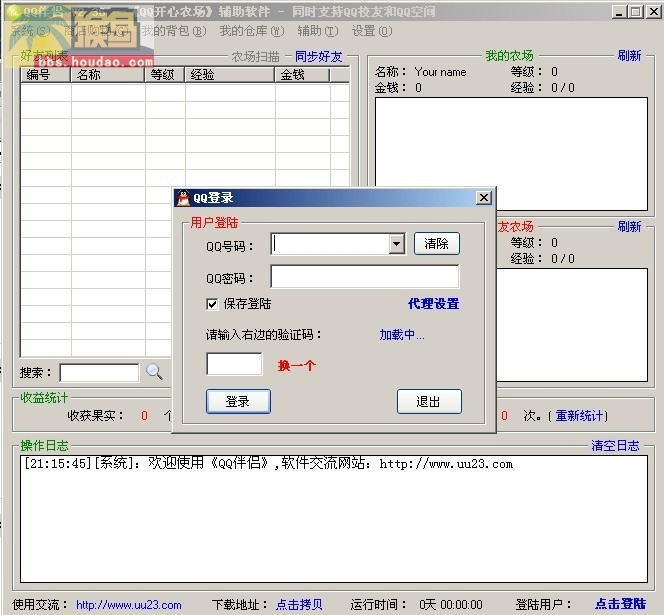Toggle the 保存登陆 checkbox
664x615 pixels.
[x=212, y=304]
